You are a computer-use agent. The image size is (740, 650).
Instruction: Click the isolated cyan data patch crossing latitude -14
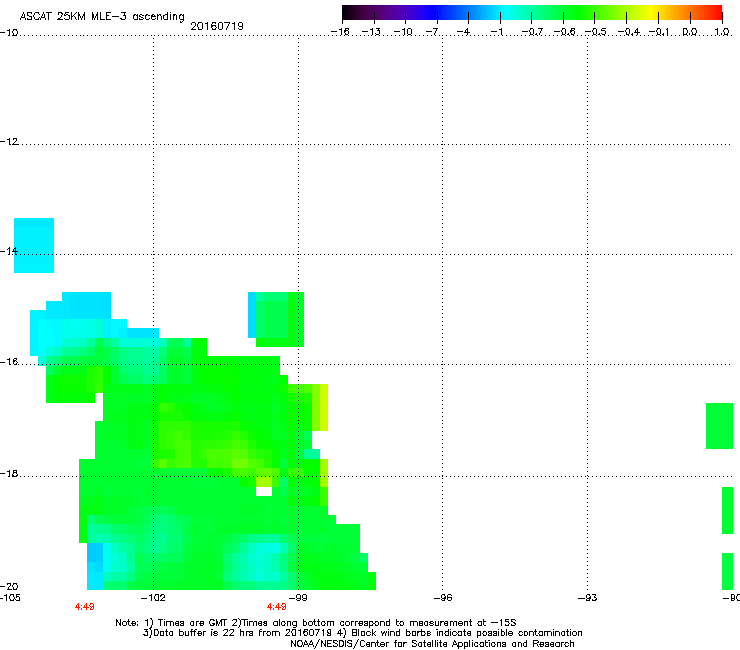point(34,245)
